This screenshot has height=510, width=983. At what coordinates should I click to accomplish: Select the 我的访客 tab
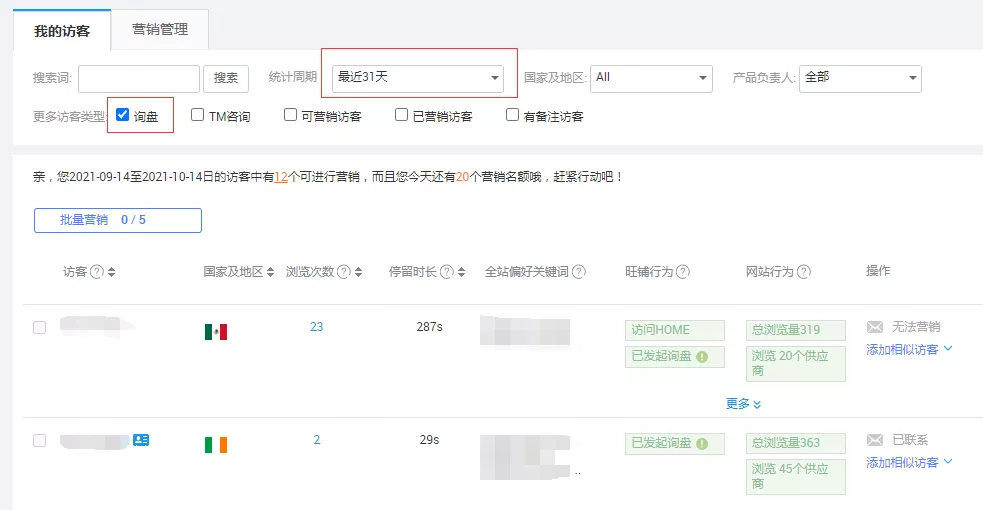pyautogui.click(x=62, y=31)
